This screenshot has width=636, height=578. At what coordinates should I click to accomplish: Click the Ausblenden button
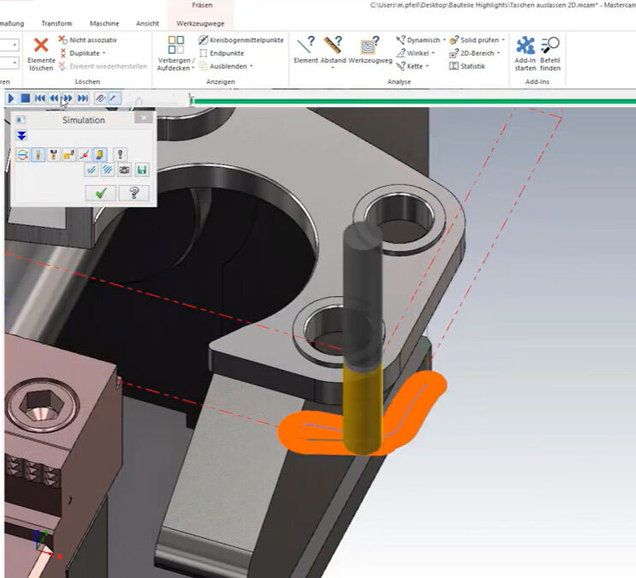tap(223, 66)
